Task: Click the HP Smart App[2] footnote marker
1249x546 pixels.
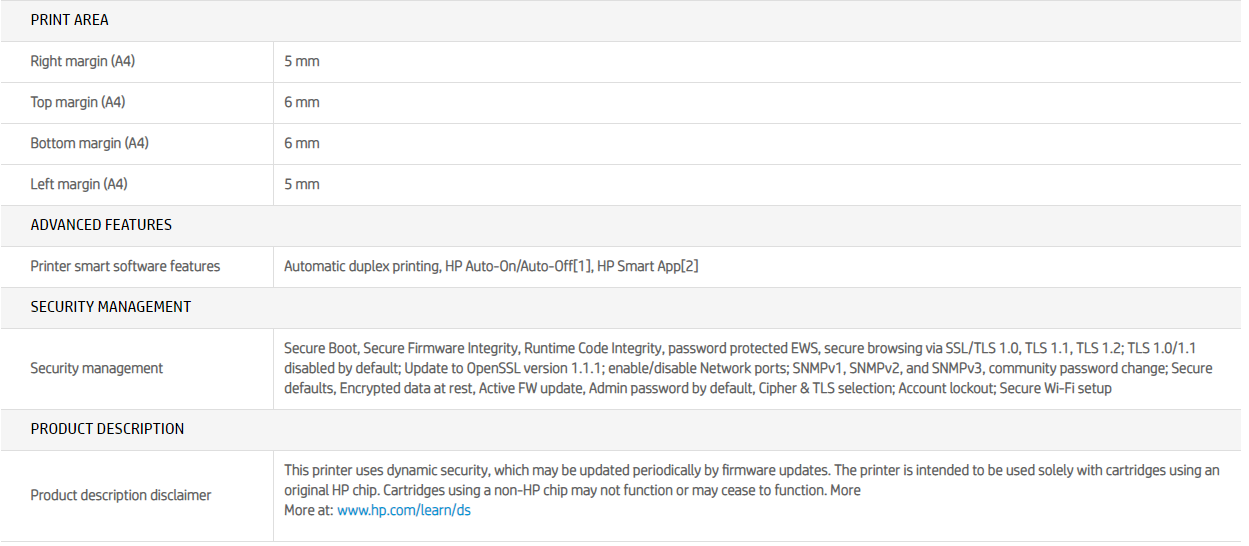Action: point(689,266)
